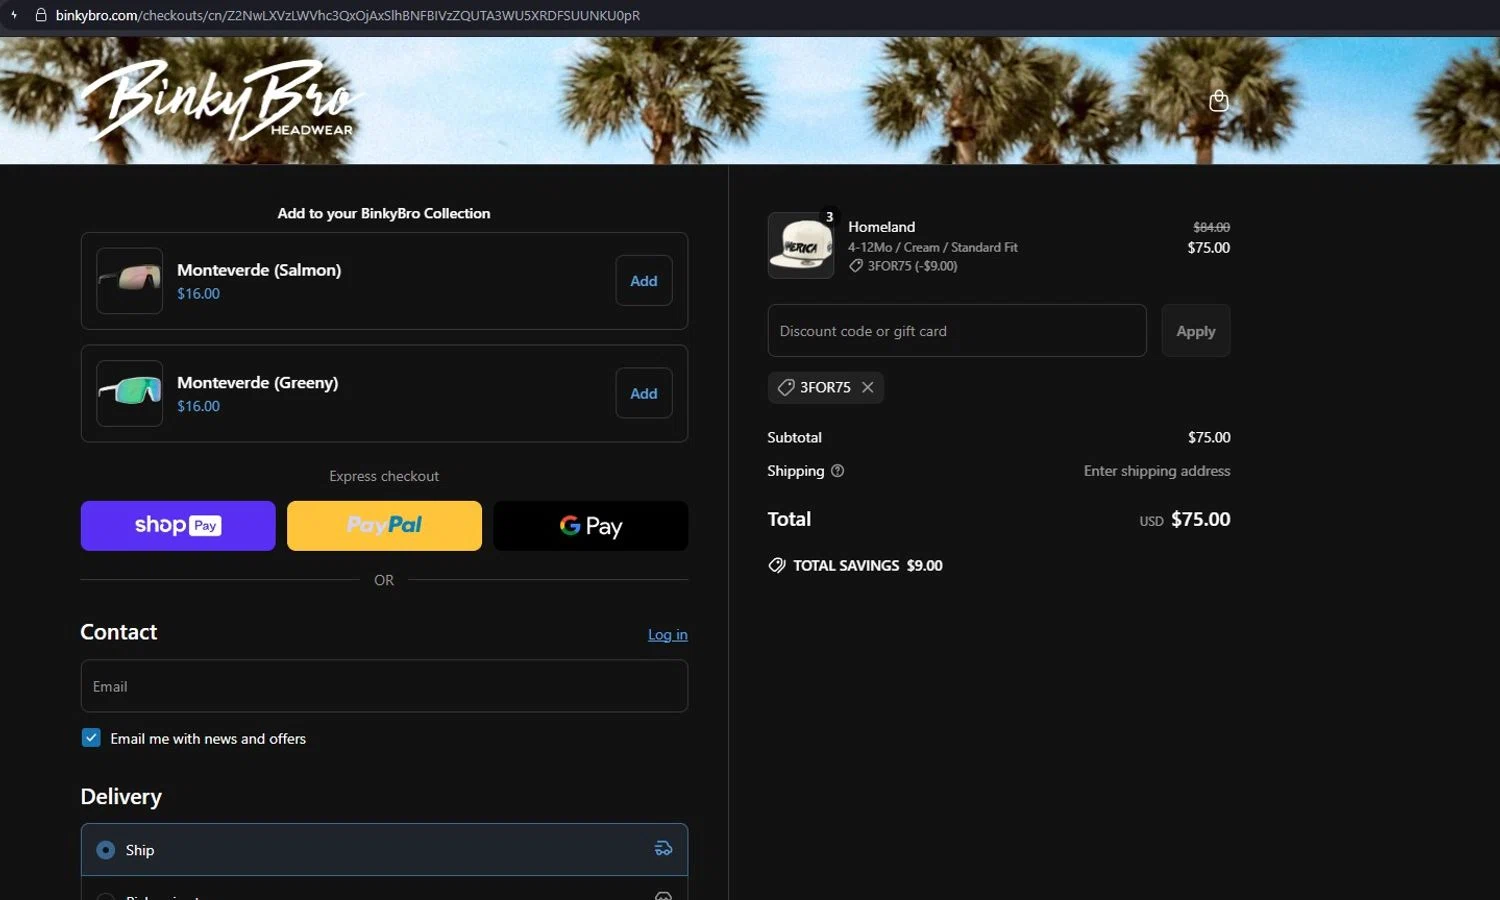Click the 4-12Mo / Cream / Standard Fit variant text

click(933, 247)
